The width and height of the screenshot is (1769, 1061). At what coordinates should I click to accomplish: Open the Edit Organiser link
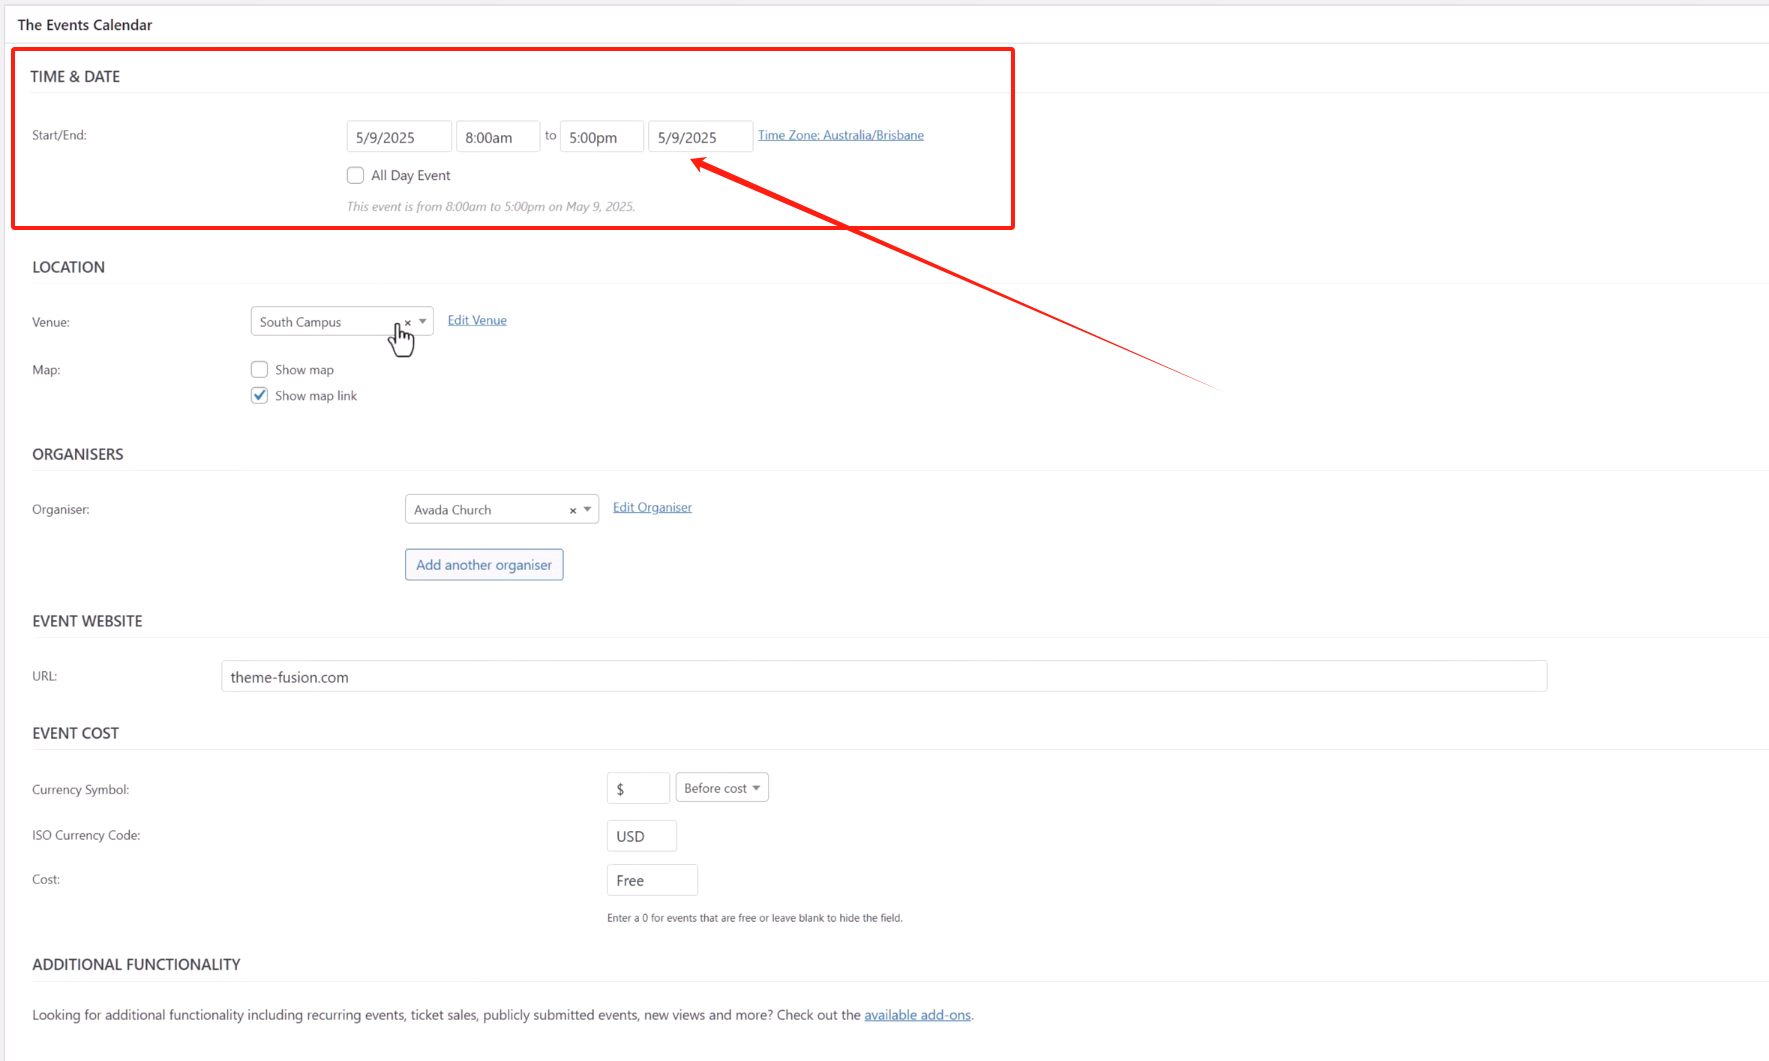(652, 507)
